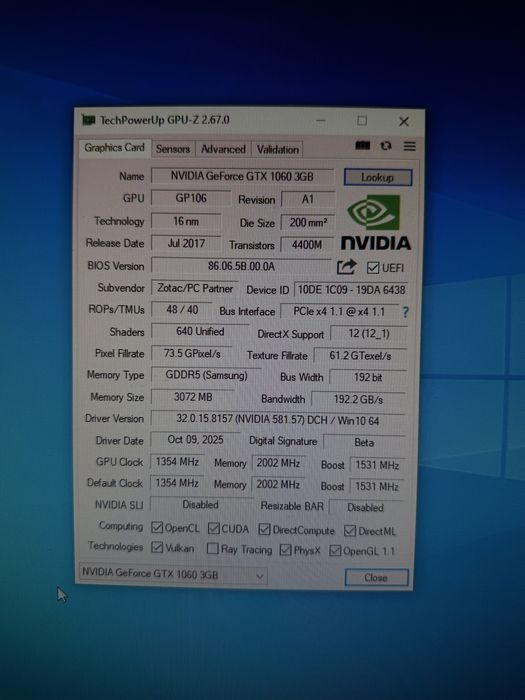Viewport: 525px width, 700px height.
Task: Click the GPU Clock row Memory value 2002 MHz
Action: pos(279,463)
